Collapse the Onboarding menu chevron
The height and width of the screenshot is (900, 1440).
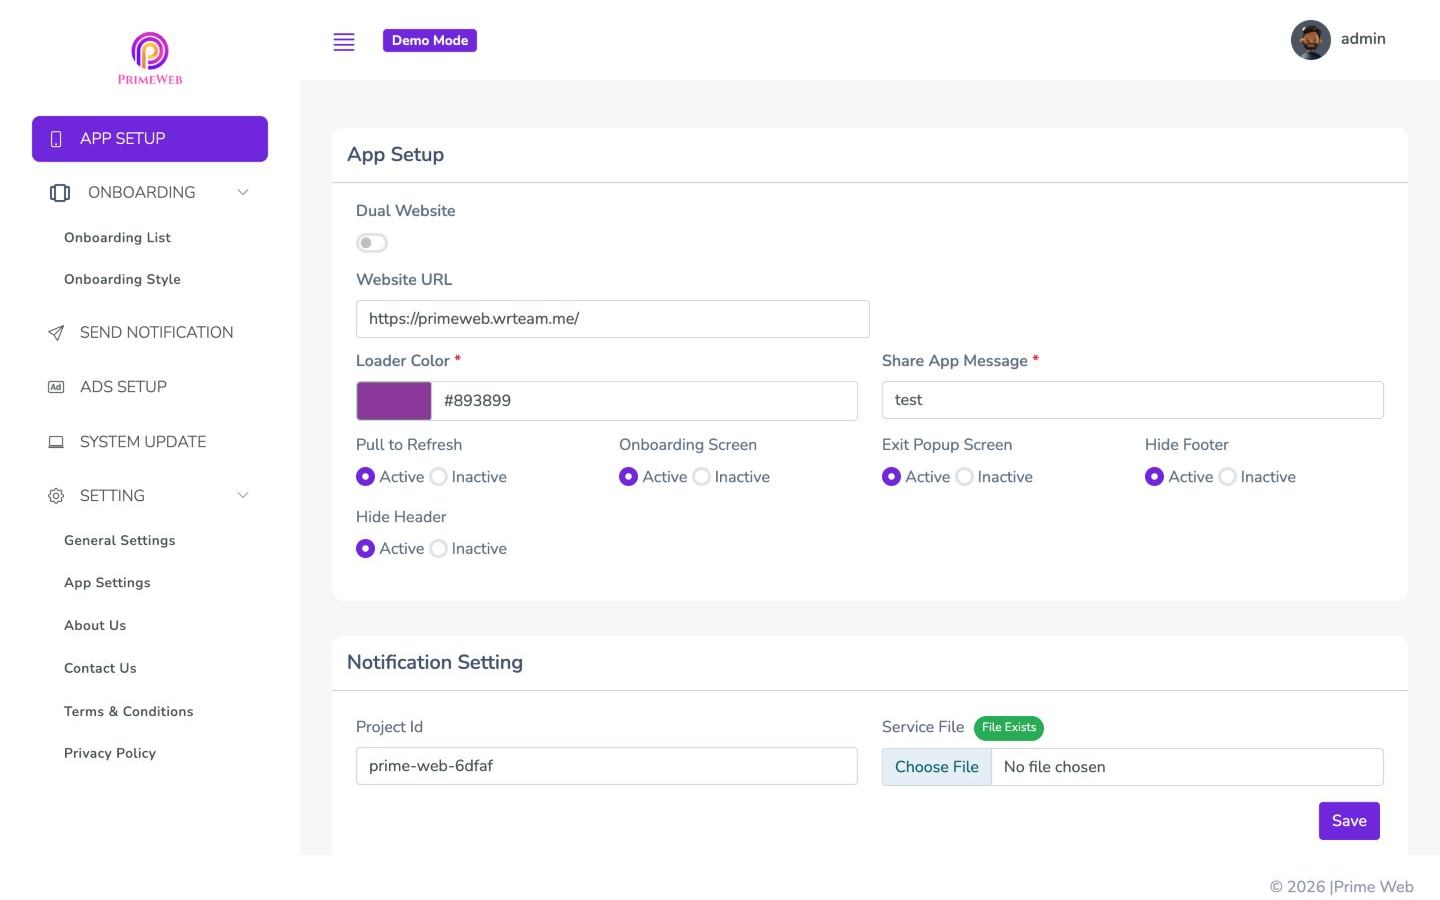point(242,192)
